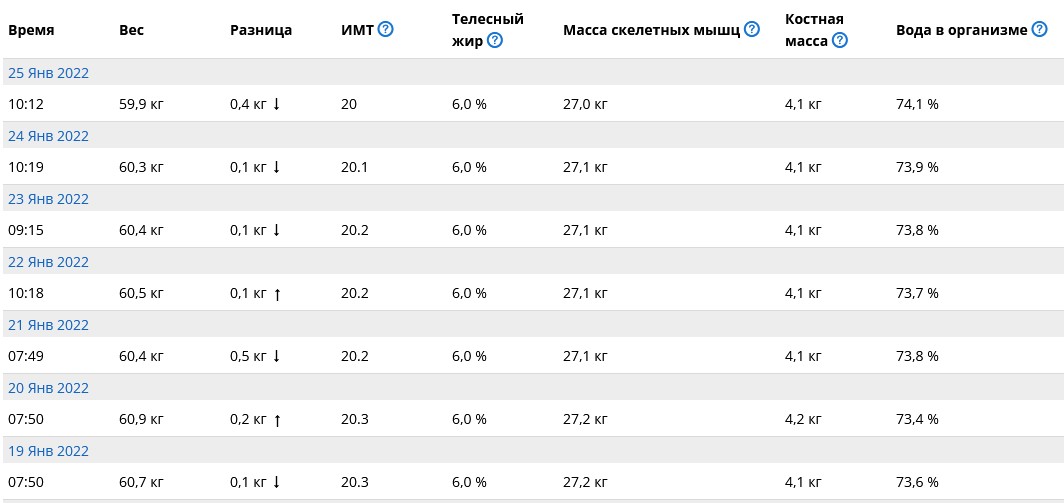Open the 24 Янв 2022 date link
The image size is (1064, 503).
coord(48,136)
